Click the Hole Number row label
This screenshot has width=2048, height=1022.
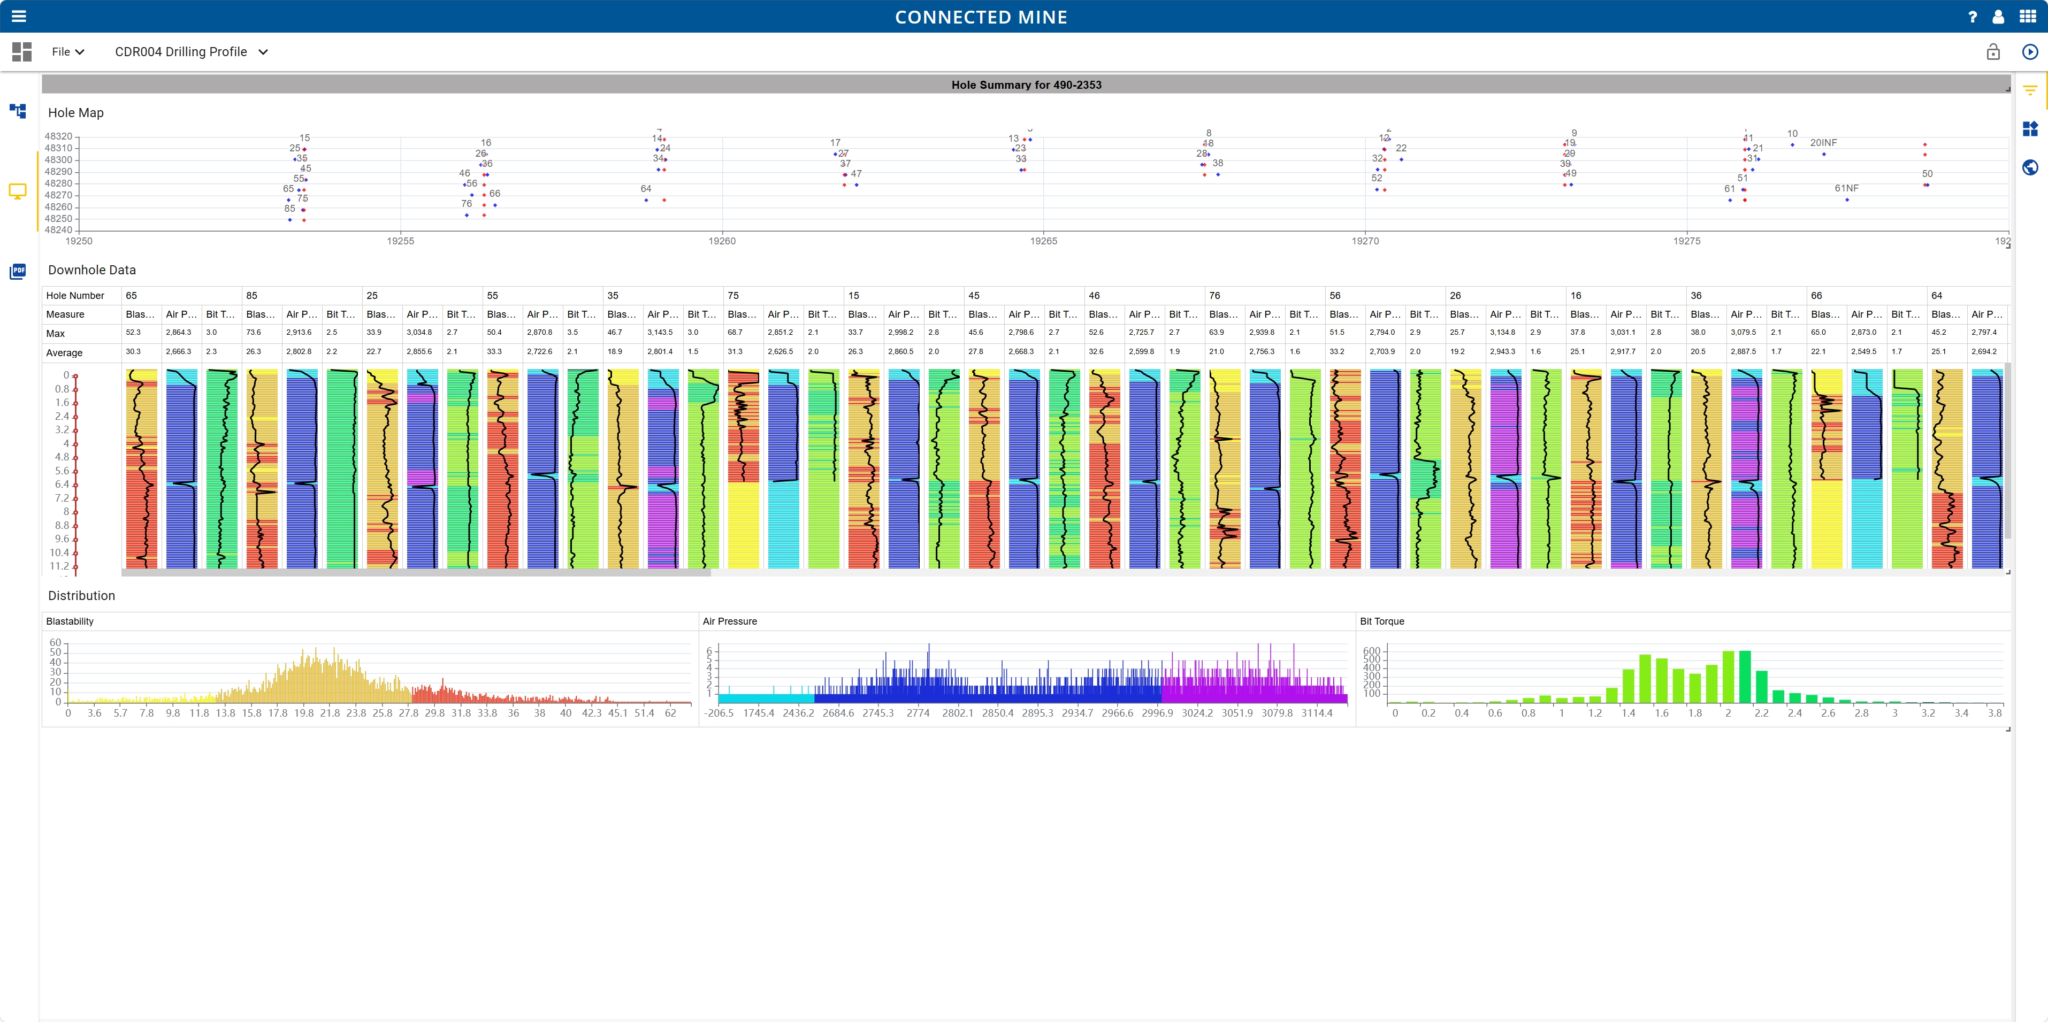pos(75,296)
